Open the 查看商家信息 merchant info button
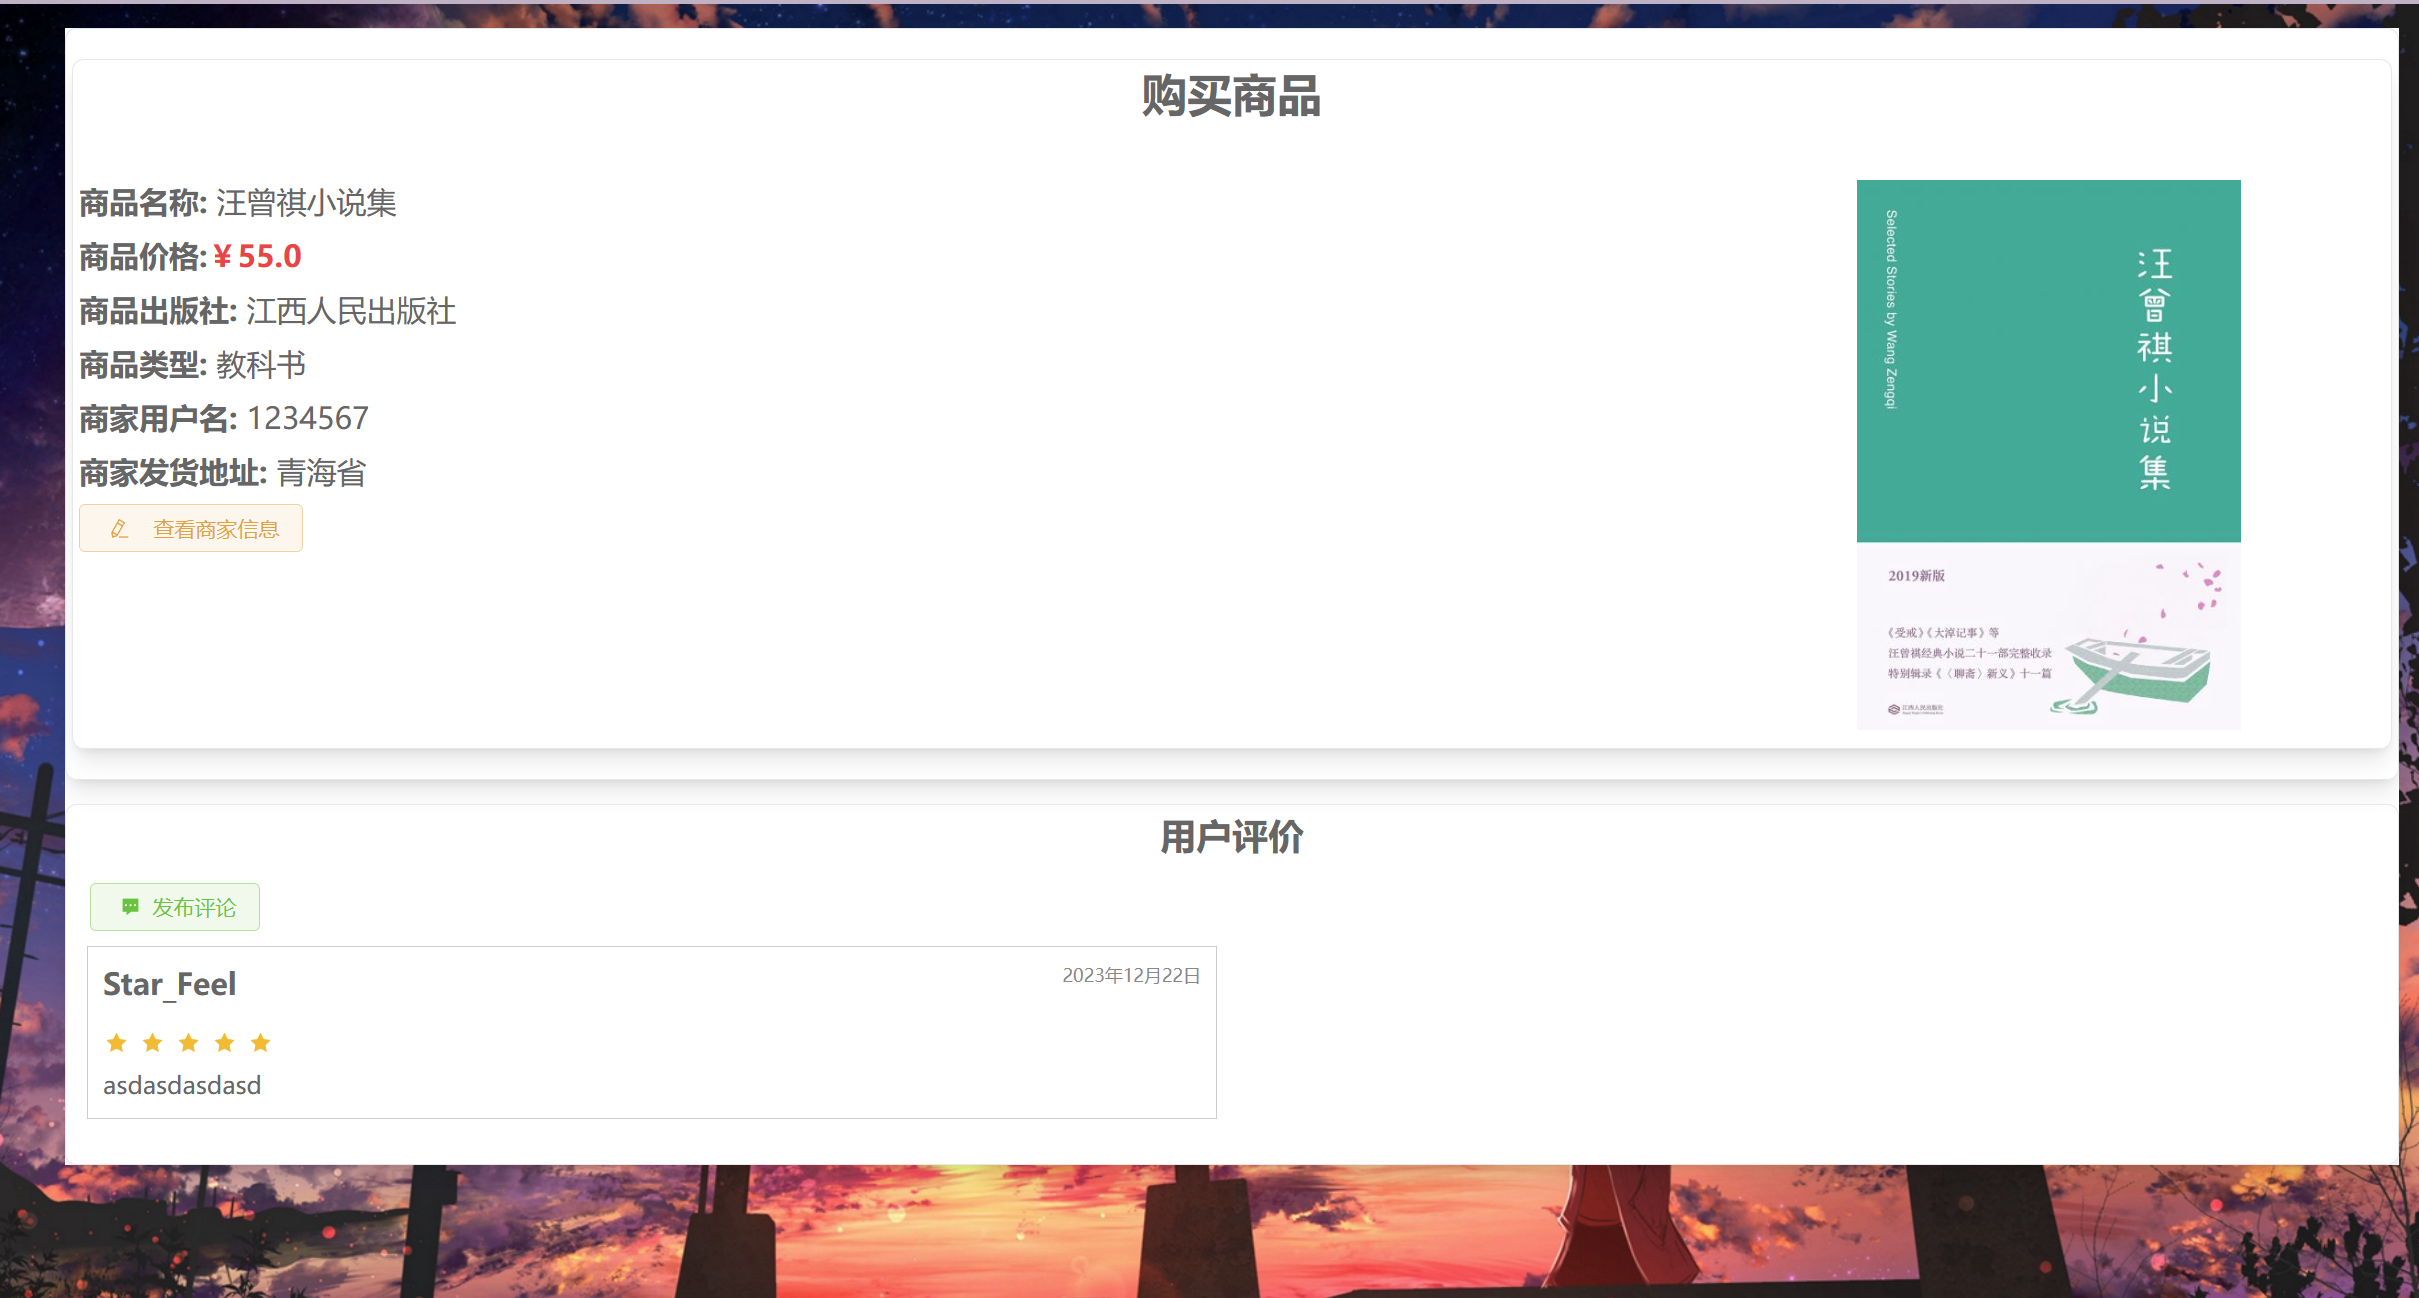The width and height of the screenshot is (2419, 1298). (x=191, y=528)
